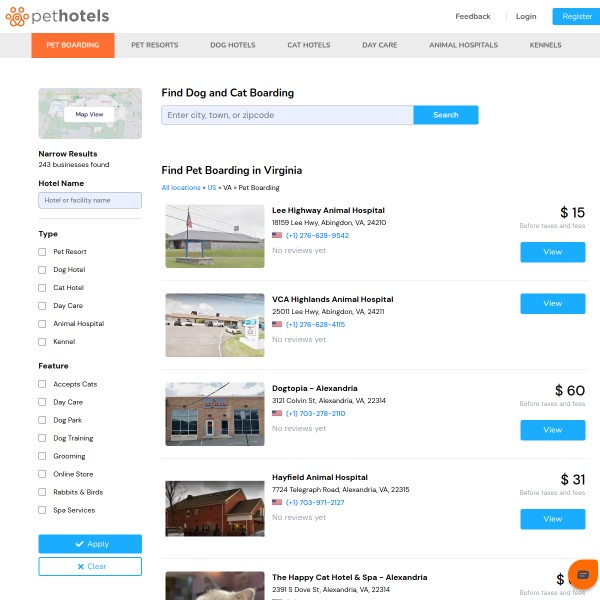600x600 pixels.
Task: Click the Search button
Action: click(446, 115)
